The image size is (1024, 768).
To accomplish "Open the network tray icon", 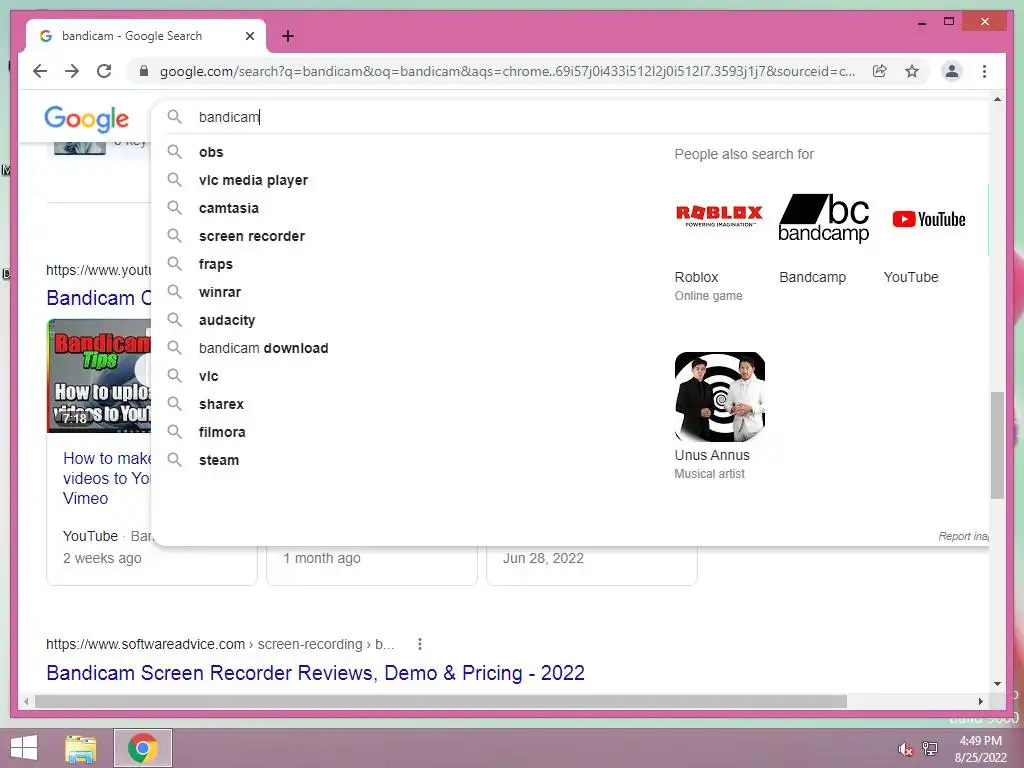I will tap(929, 749).
